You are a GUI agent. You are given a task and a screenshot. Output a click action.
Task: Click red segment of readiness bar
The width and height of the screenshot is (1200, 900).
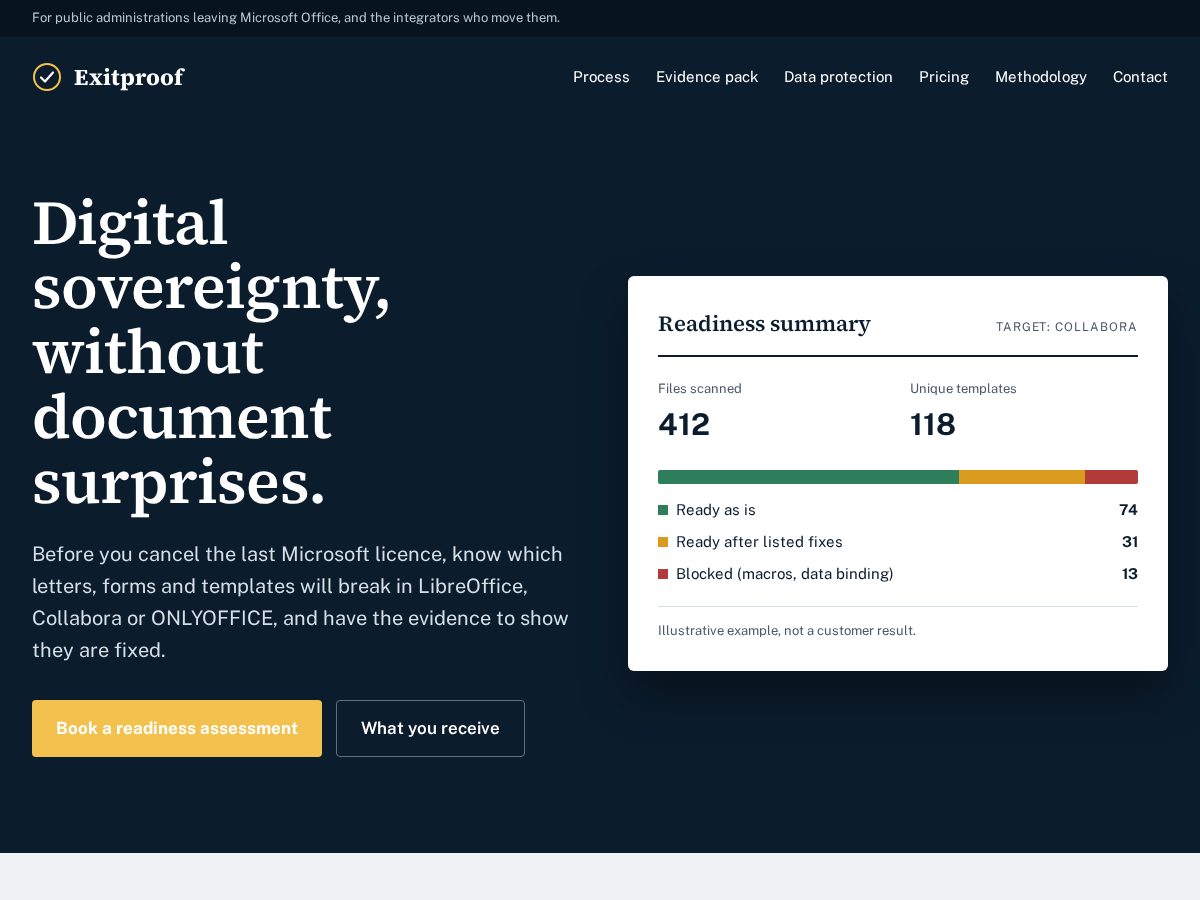tap(1111, 477)
